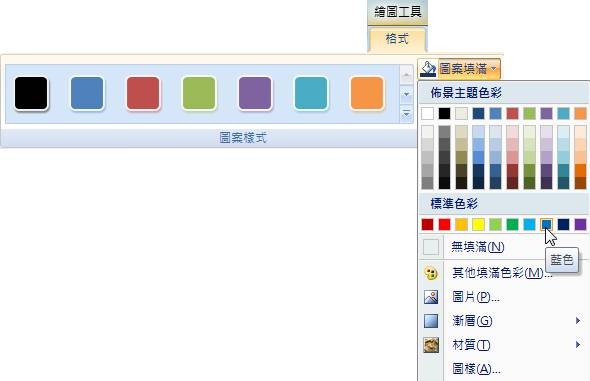Pick purple theme color in top row

click(546, 113)
